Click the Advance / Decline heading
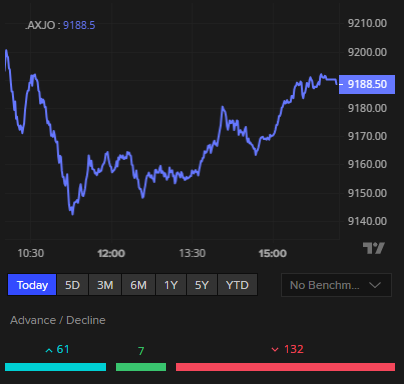This screenshot has height=384, width=404. 58,320
